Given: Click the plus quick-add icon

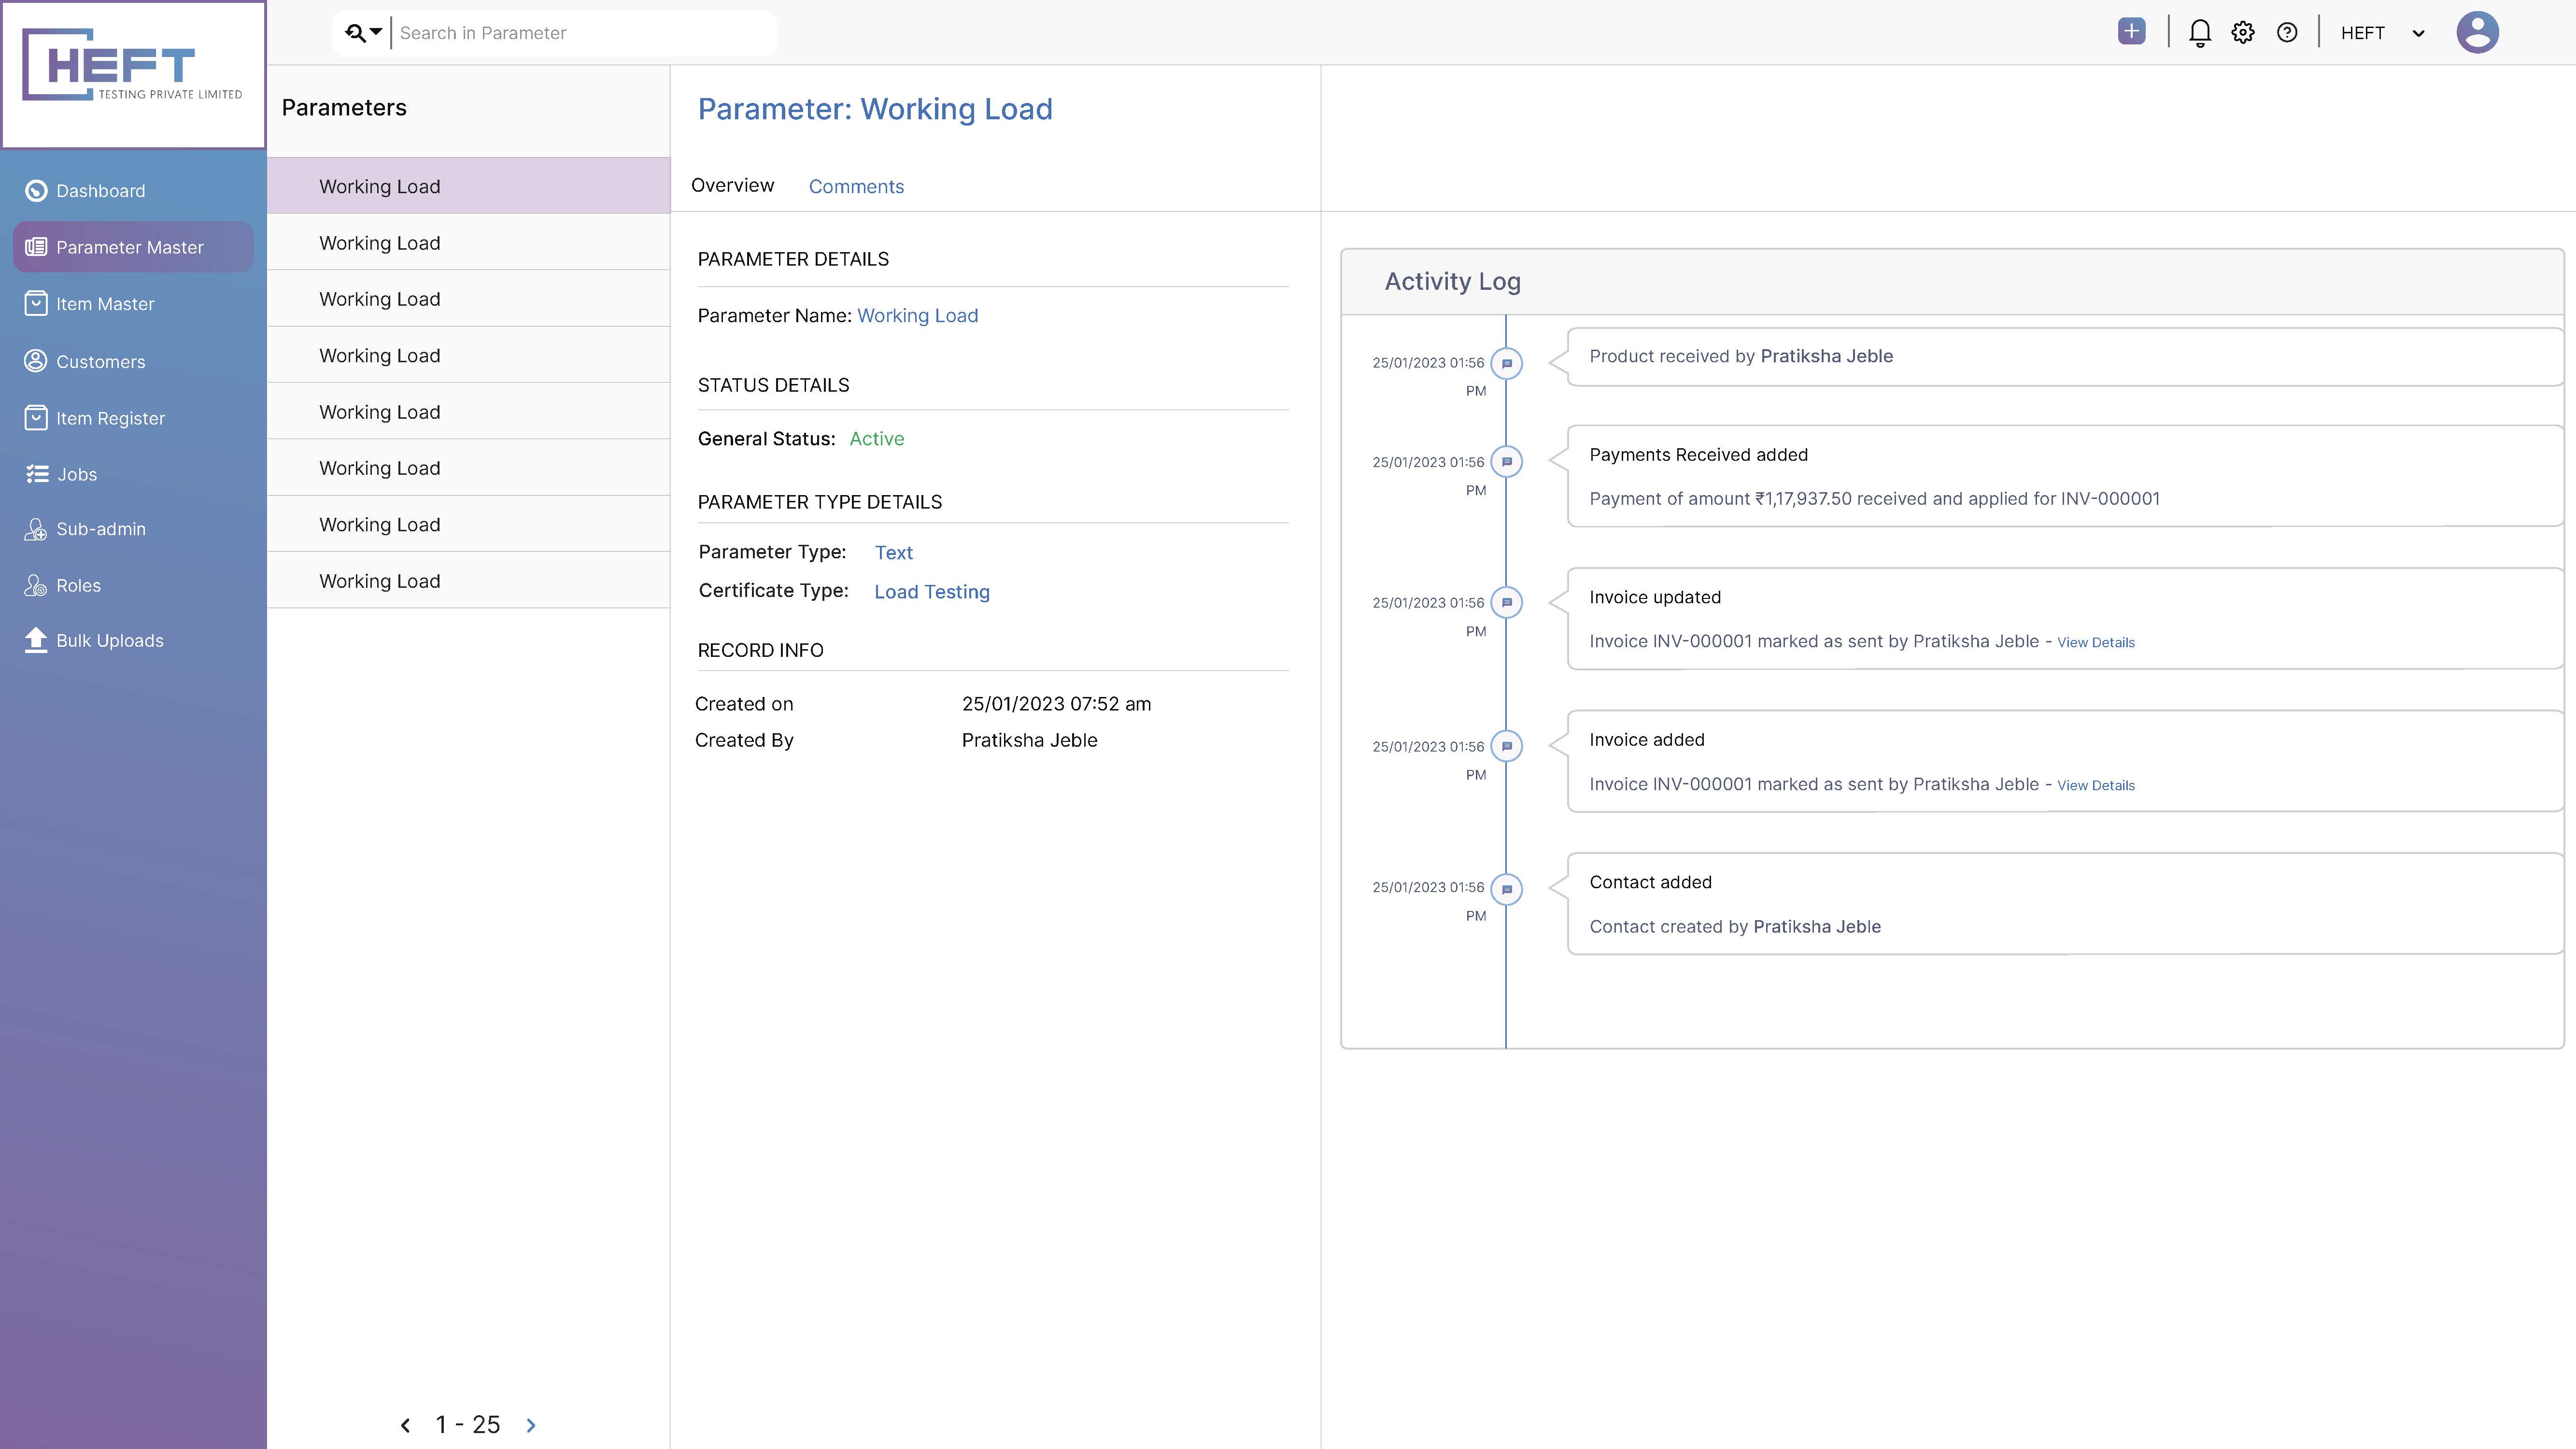Looking at the screenshot, I should click(x=2131, y=32).
